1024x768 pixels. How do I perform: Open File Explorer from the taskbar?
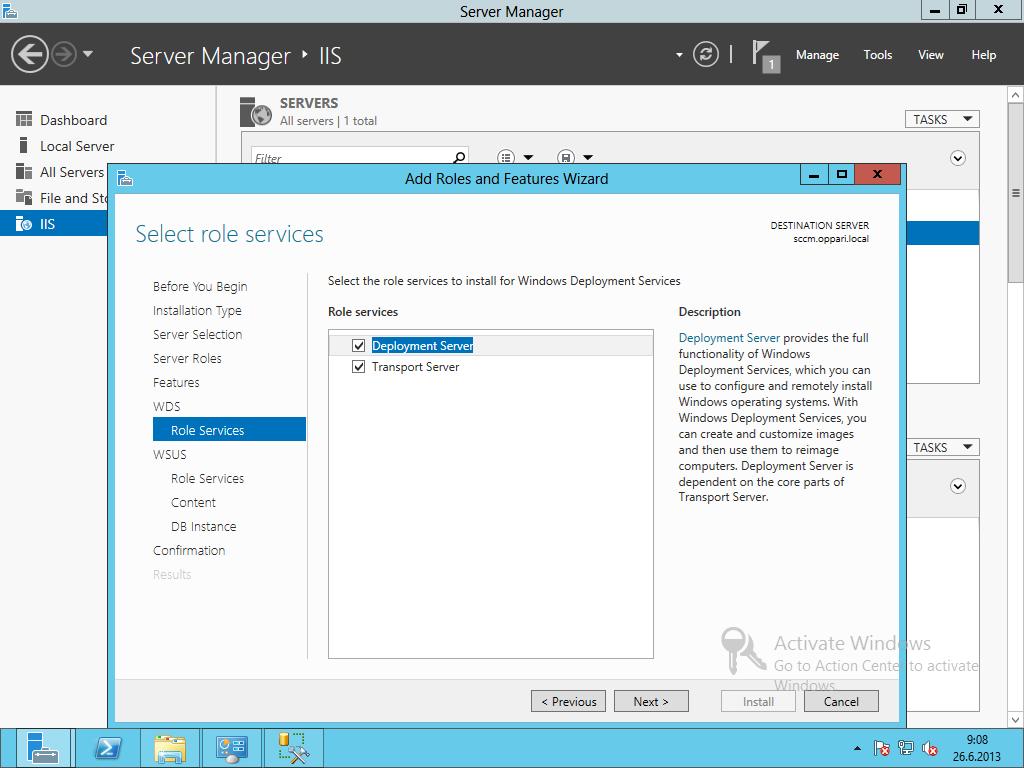170,748
